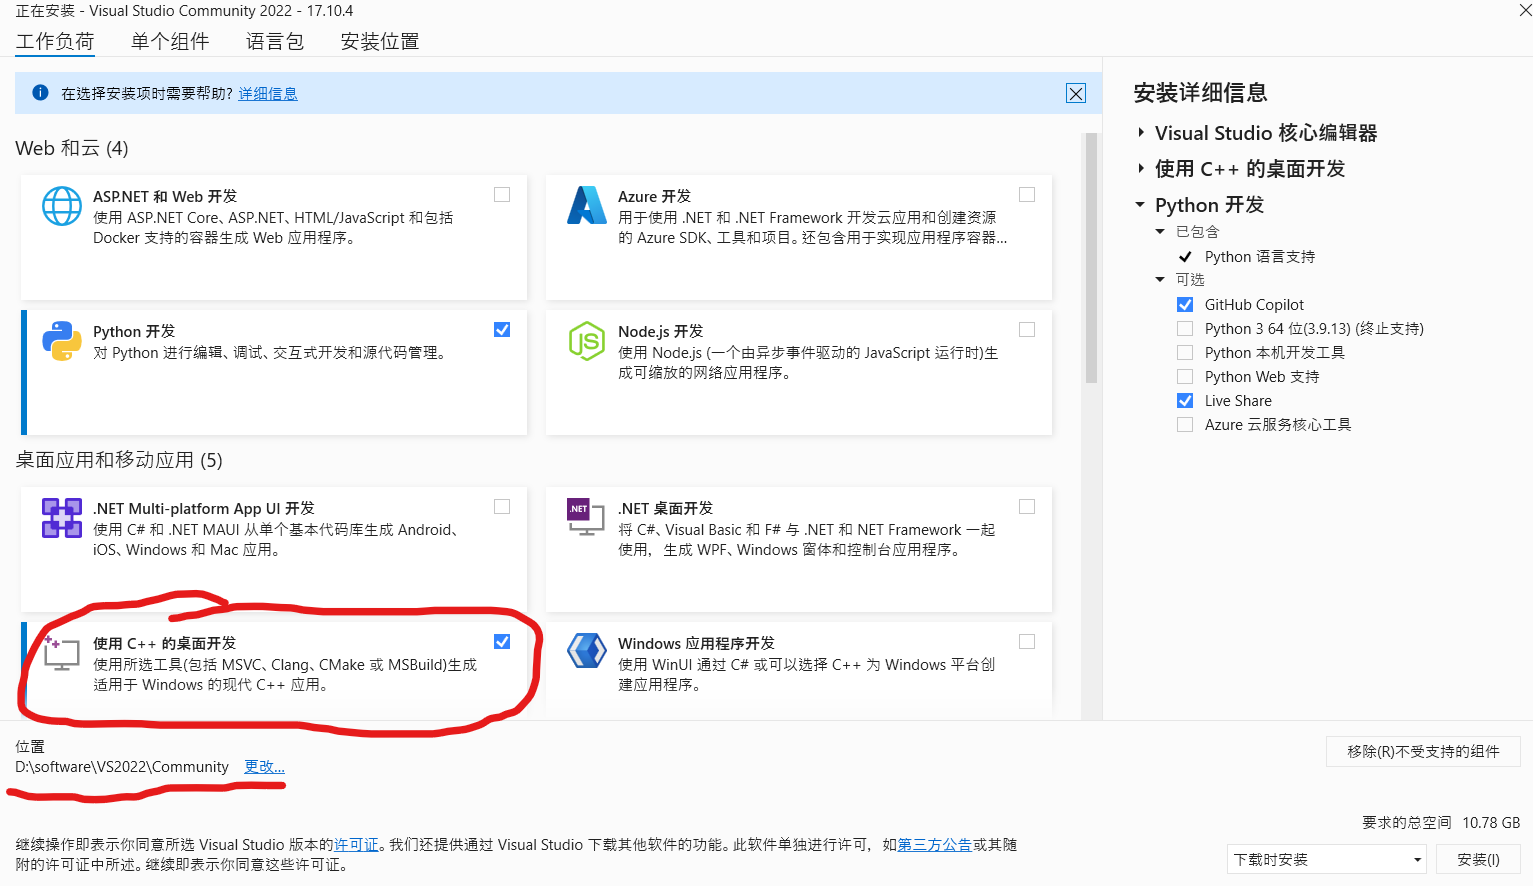Click 更改... link to change location

(264, 767)
